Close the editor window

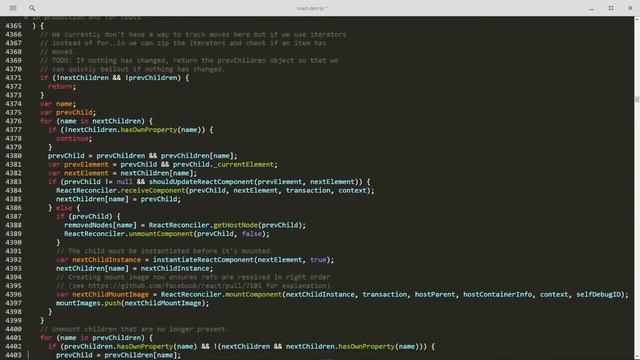pos(630,8)
